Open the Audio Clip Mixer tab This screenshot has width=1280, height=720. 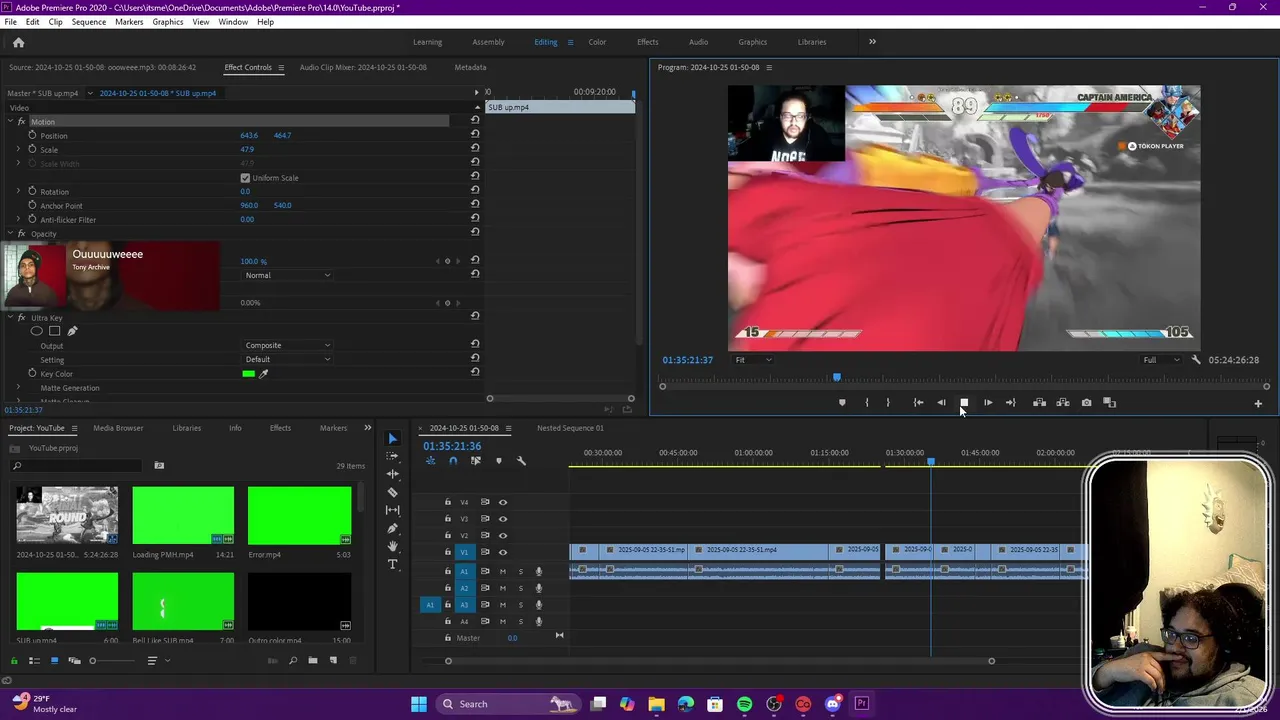(x=363, y=67)
